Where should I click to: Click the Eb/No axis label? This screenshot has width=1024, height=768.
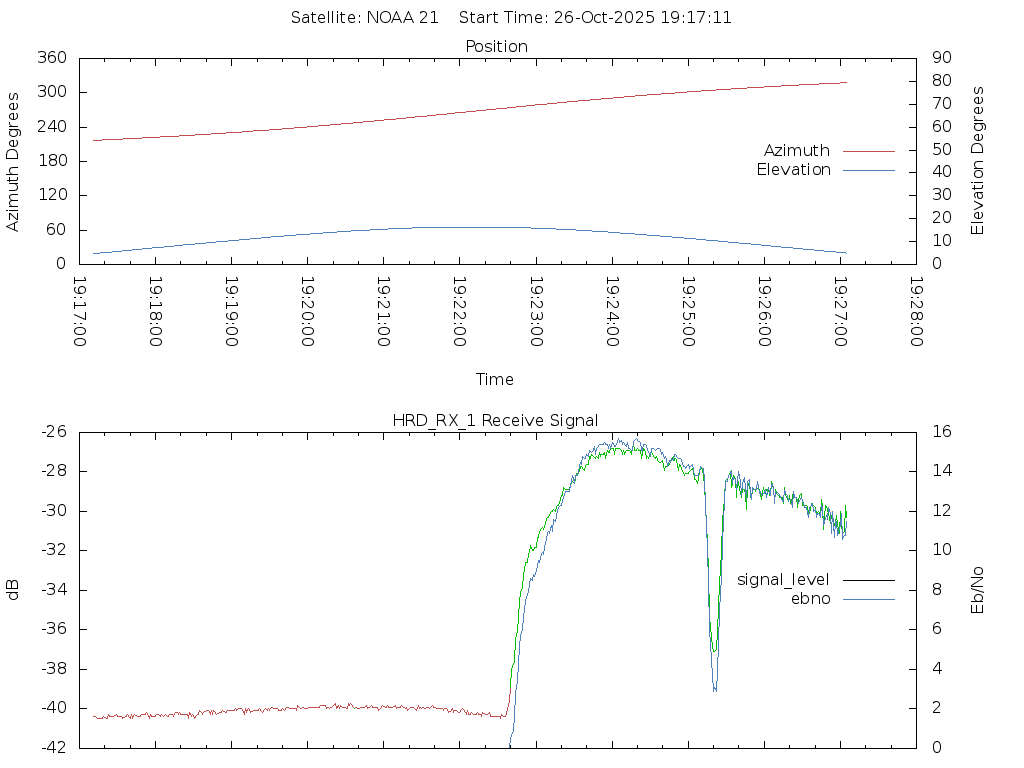tap(978, 589)
